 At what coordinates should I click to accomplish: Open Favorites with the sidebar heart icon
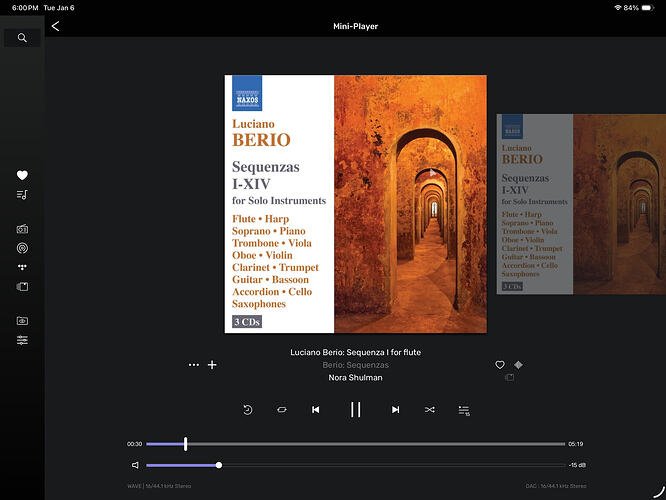(22, 175)
